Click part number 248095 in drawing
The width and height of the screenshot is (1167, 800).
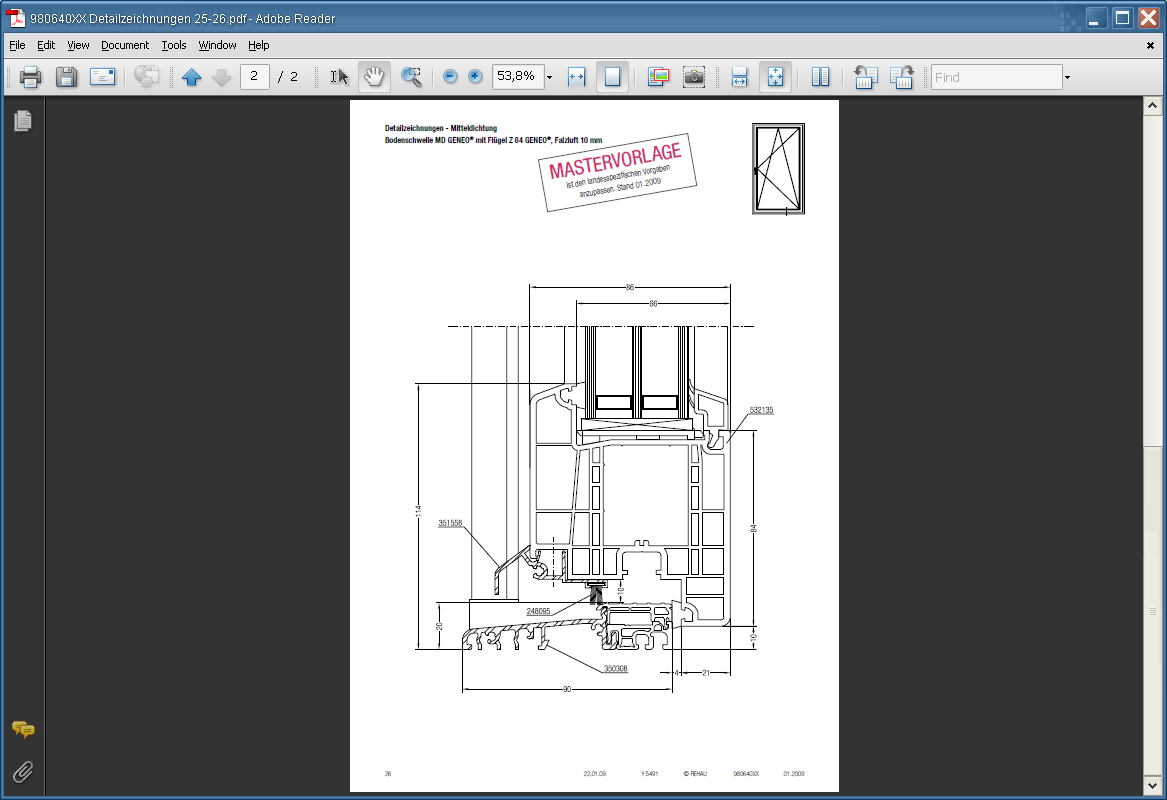(539, 612)
